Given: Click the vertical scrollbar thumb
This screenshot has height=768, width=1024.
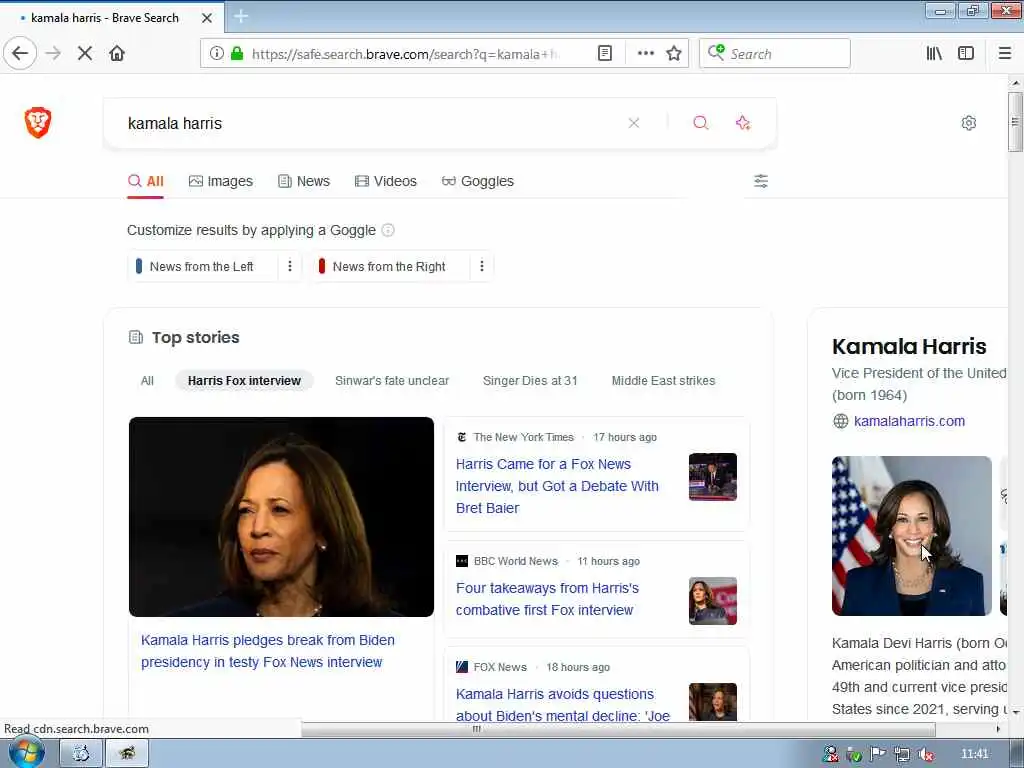Looking at the screenshot, I should coord(1015,121).
